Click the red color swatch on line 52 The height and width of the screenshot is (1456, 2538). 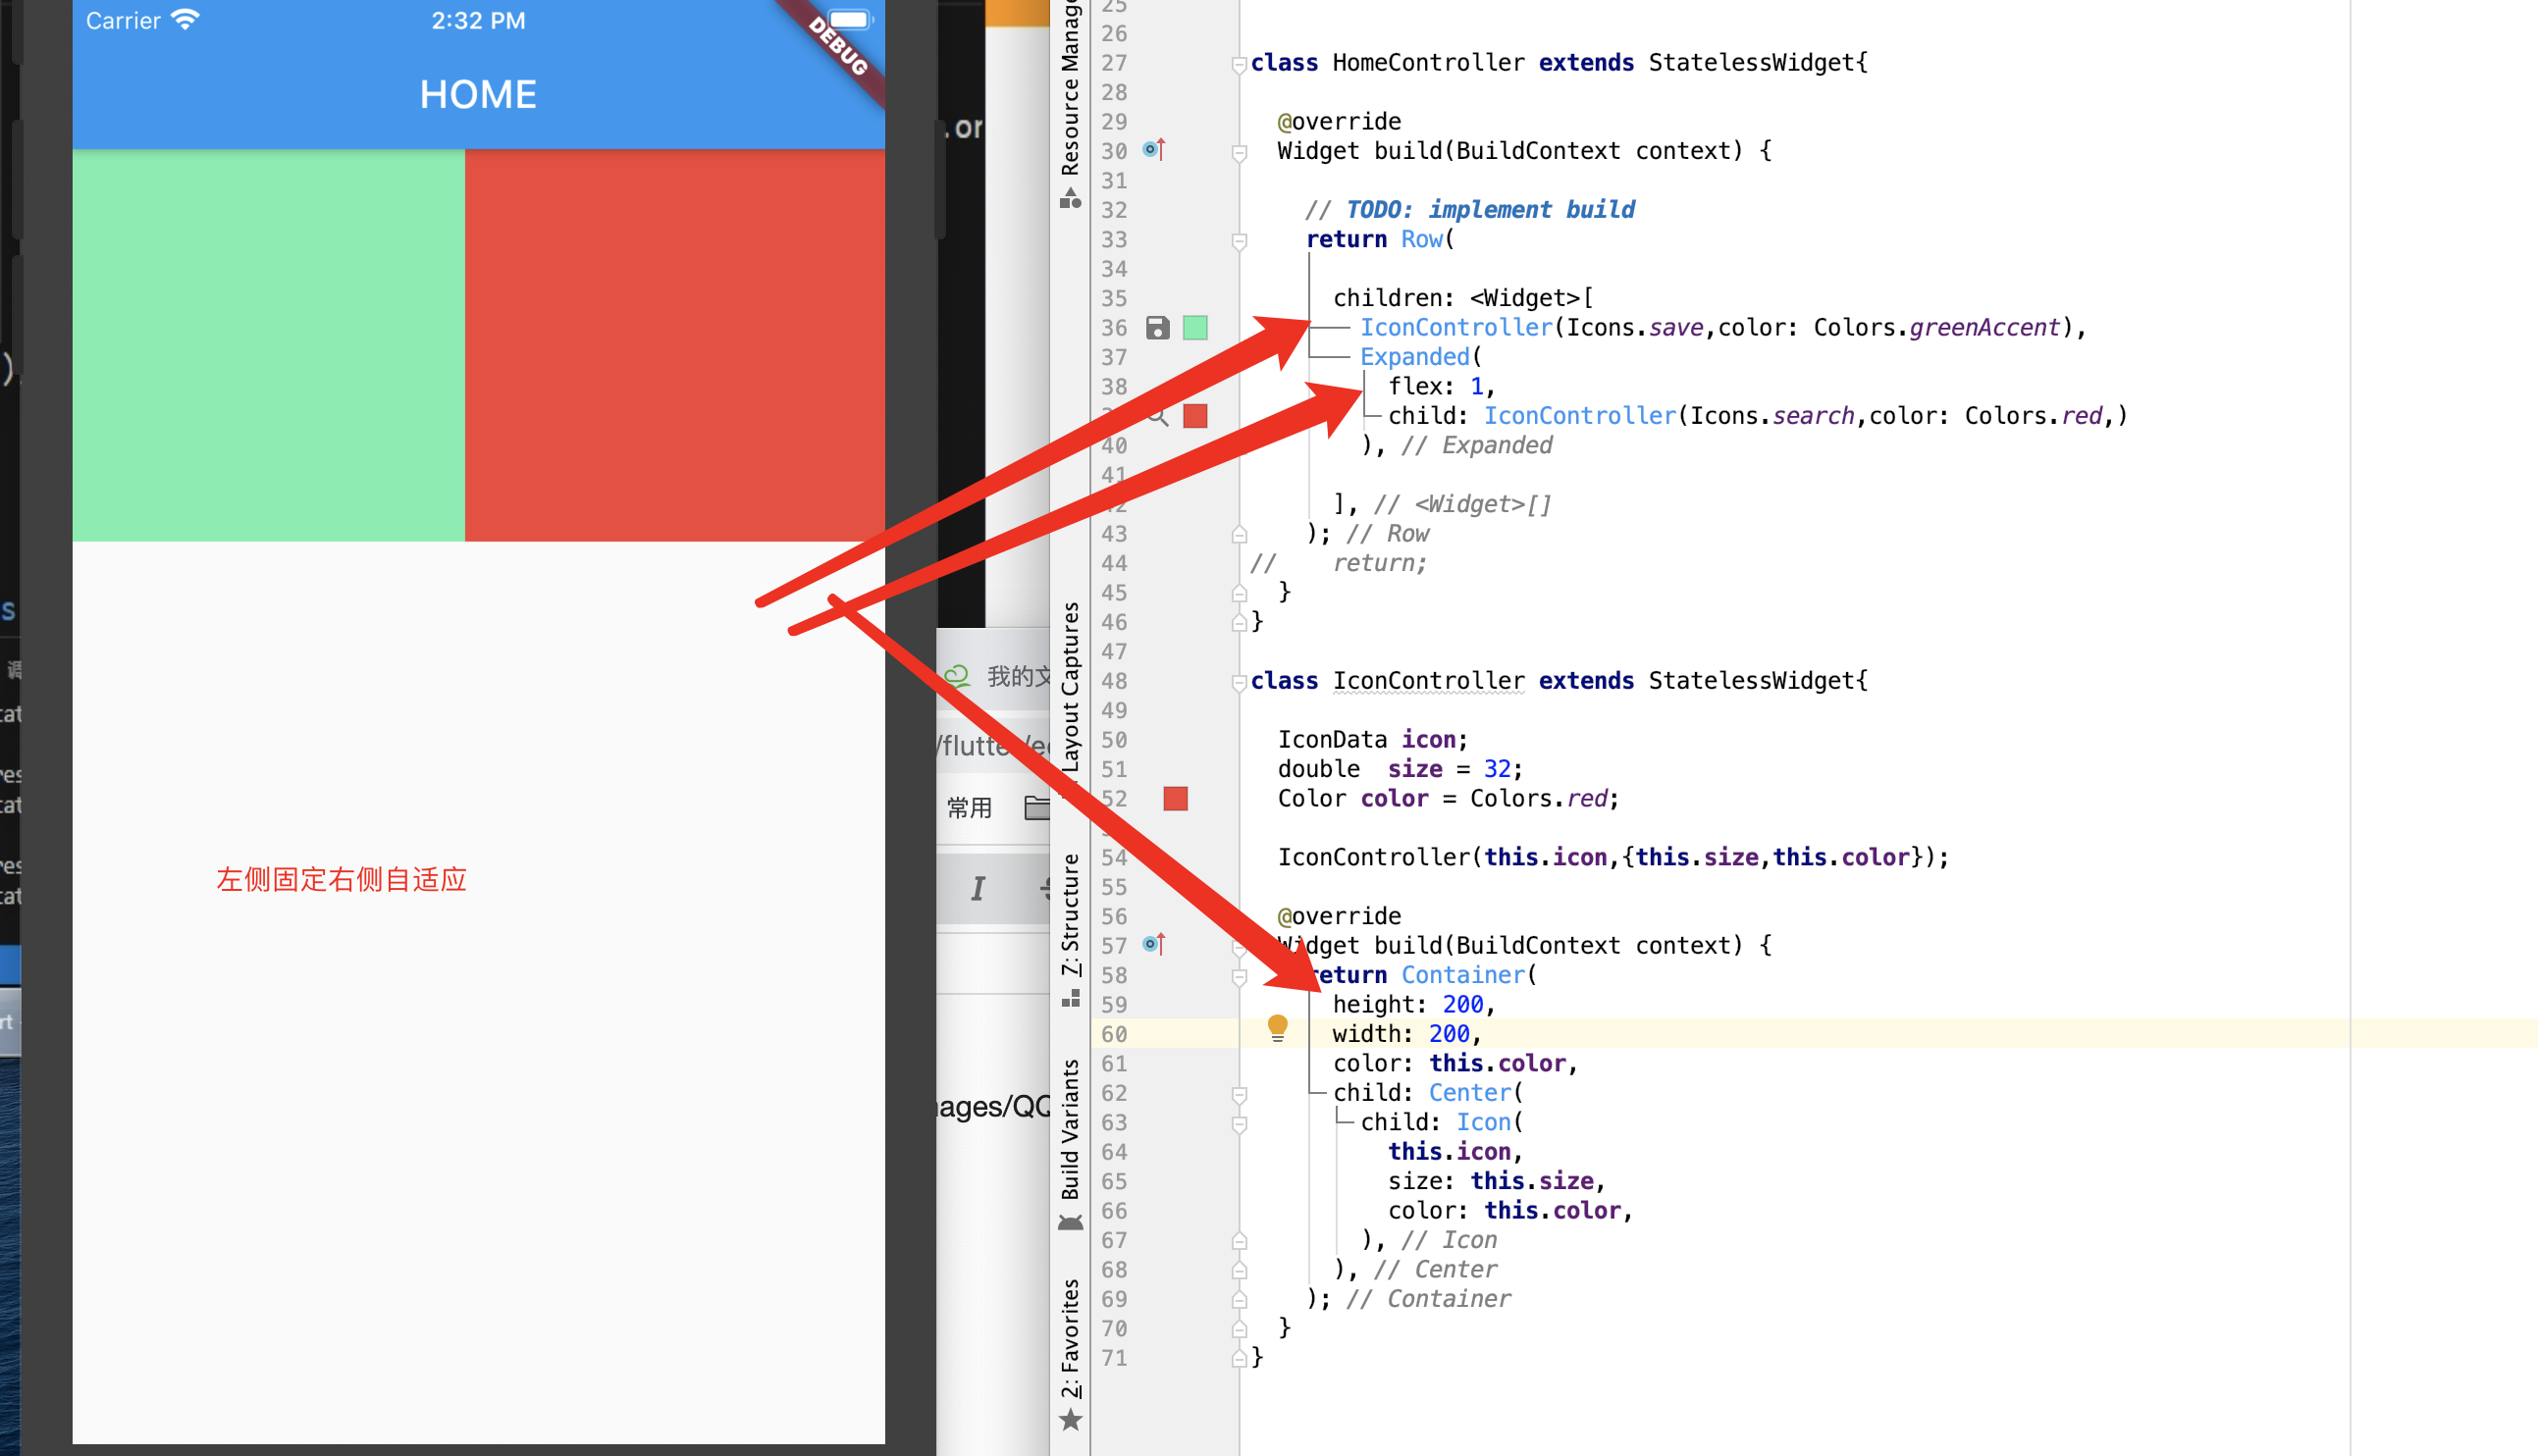1175,799
